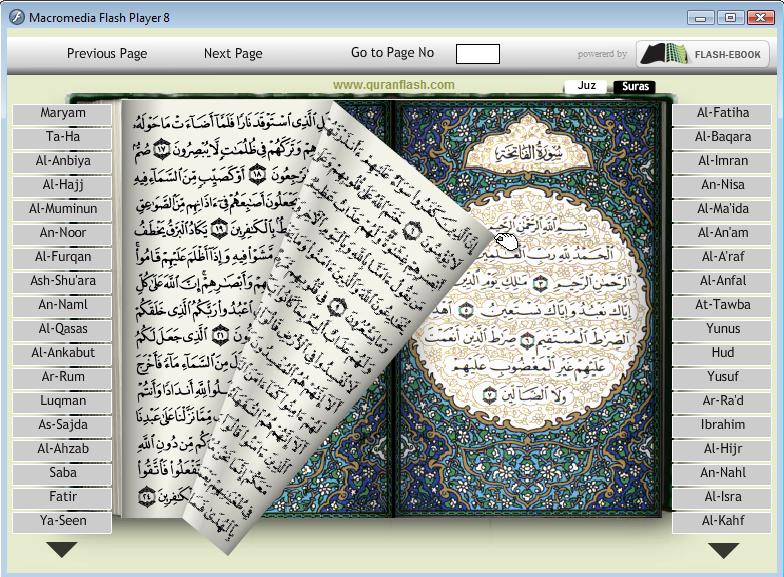Screen dimensions: 784x577
Task: Open sura Saba
Action: point(62,474)
